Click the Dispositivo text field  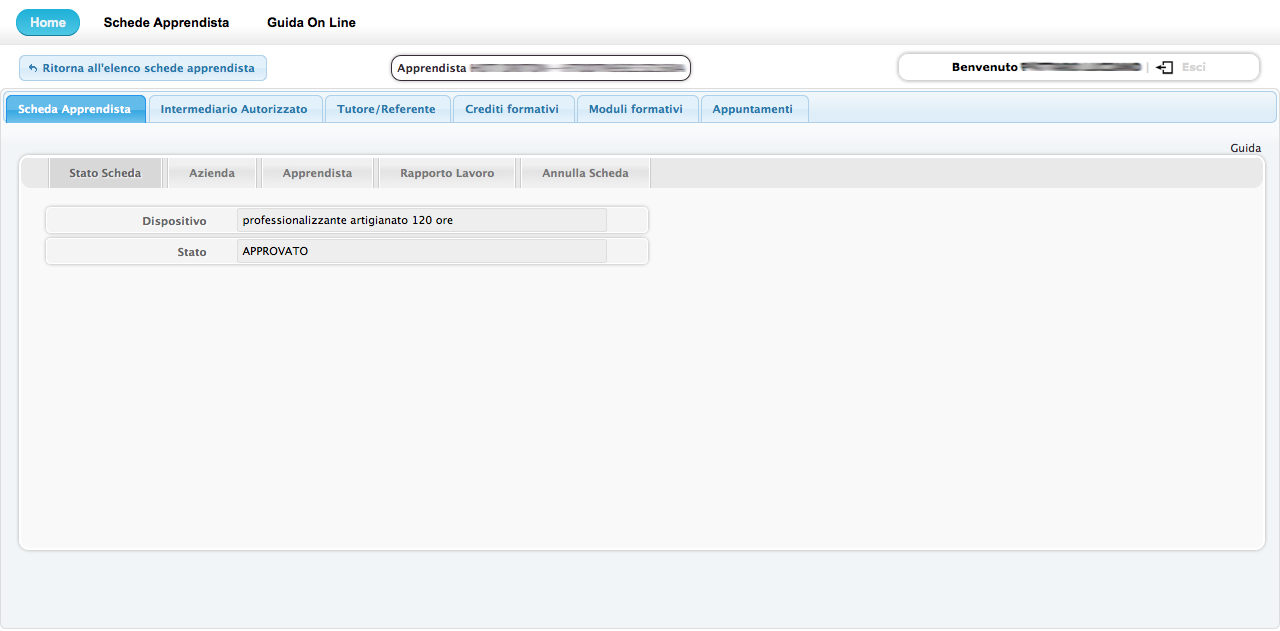pyautogui.click(x=421, y=220)
